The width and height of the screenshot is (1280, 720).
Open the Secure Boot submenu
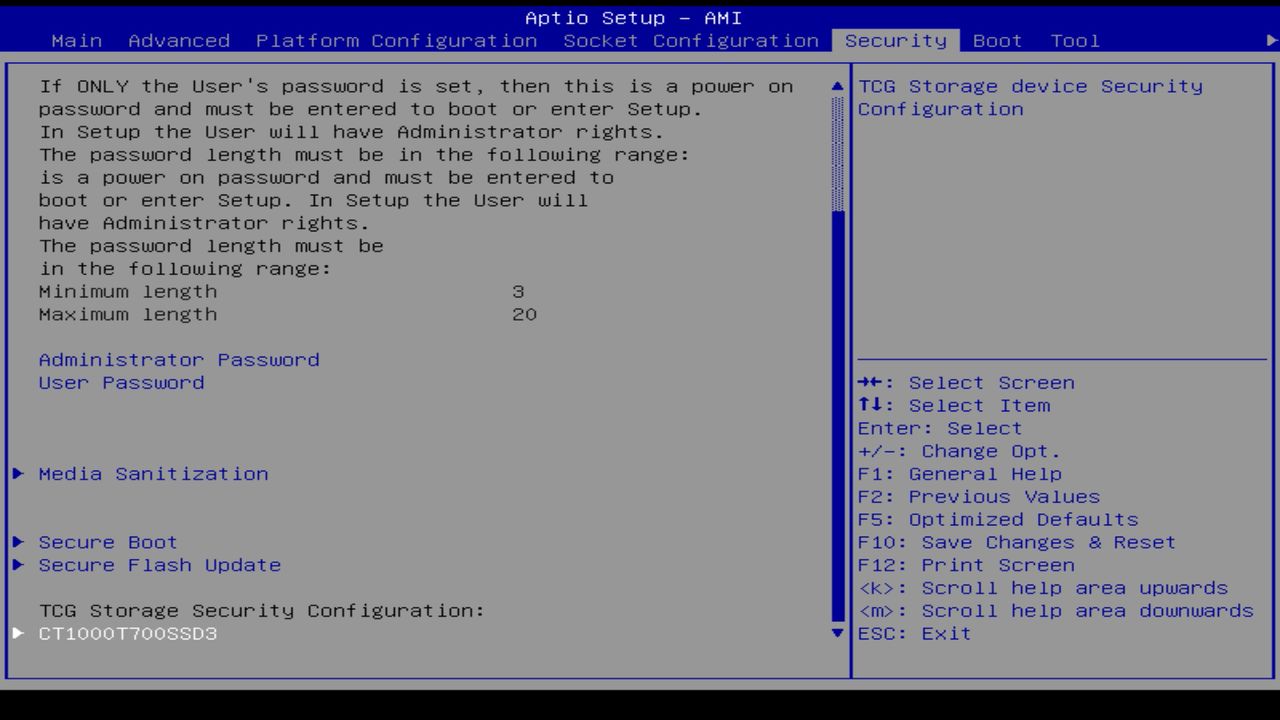click(107, 541)
